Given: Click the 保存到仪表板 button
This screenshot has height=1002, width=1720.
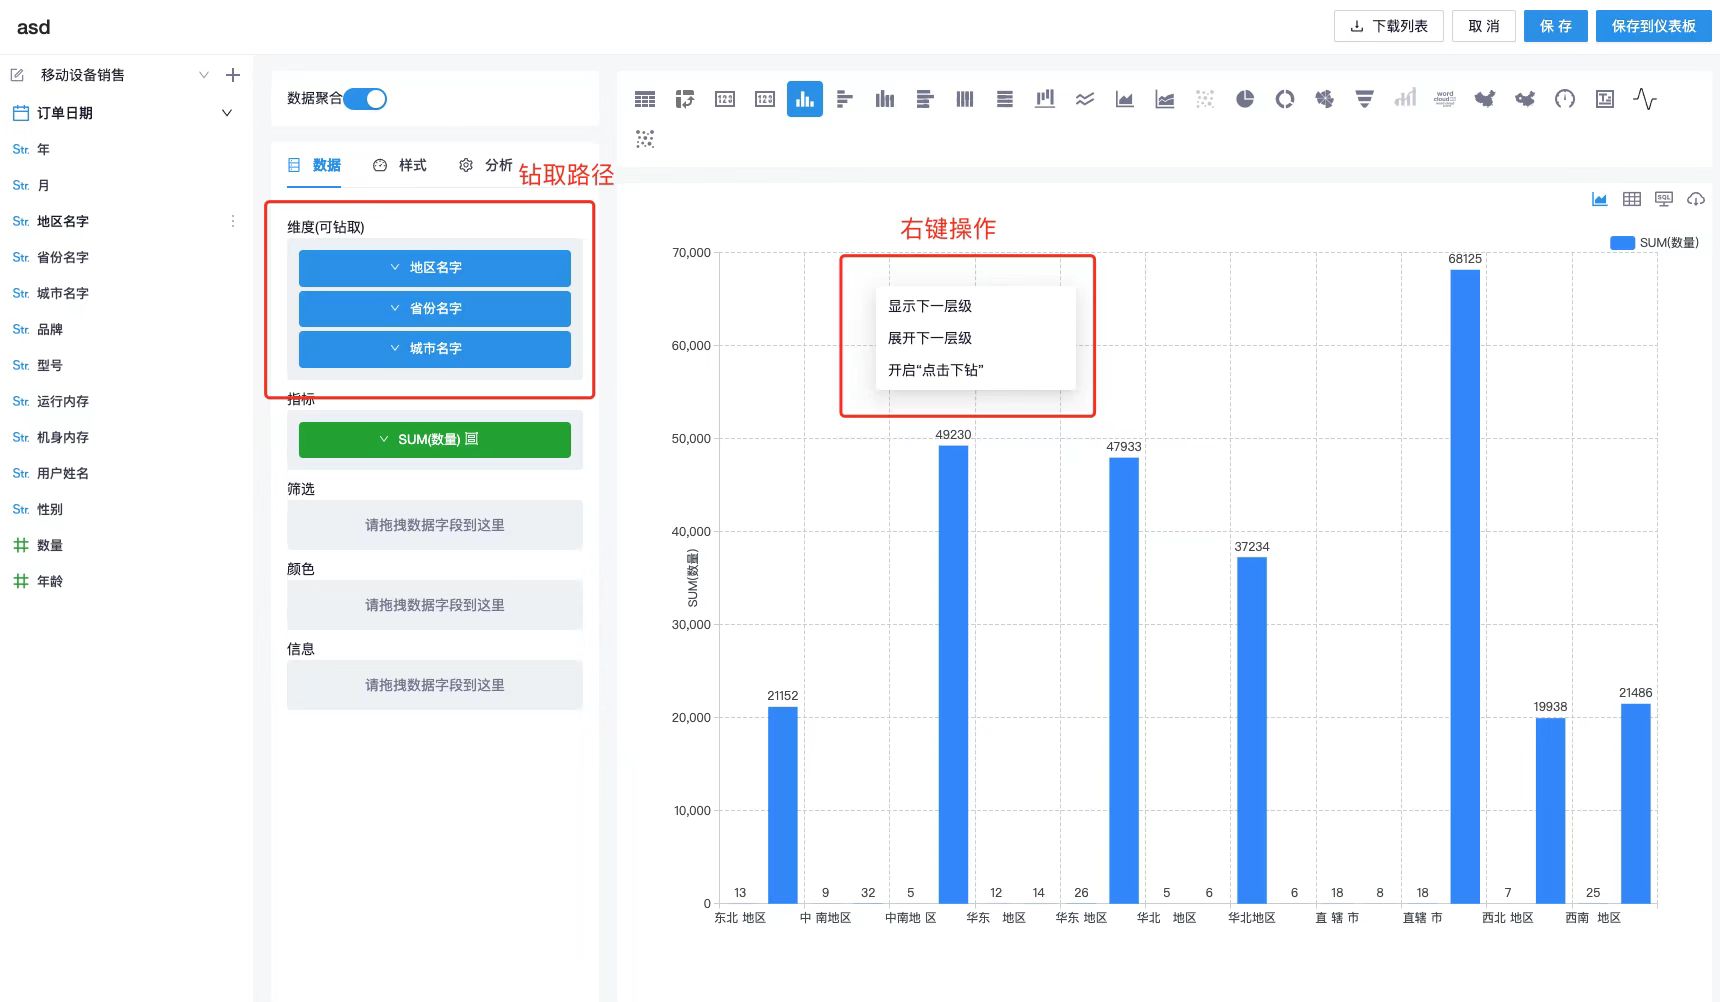Looking at the screenshot, I should [x=1653, y=26].
